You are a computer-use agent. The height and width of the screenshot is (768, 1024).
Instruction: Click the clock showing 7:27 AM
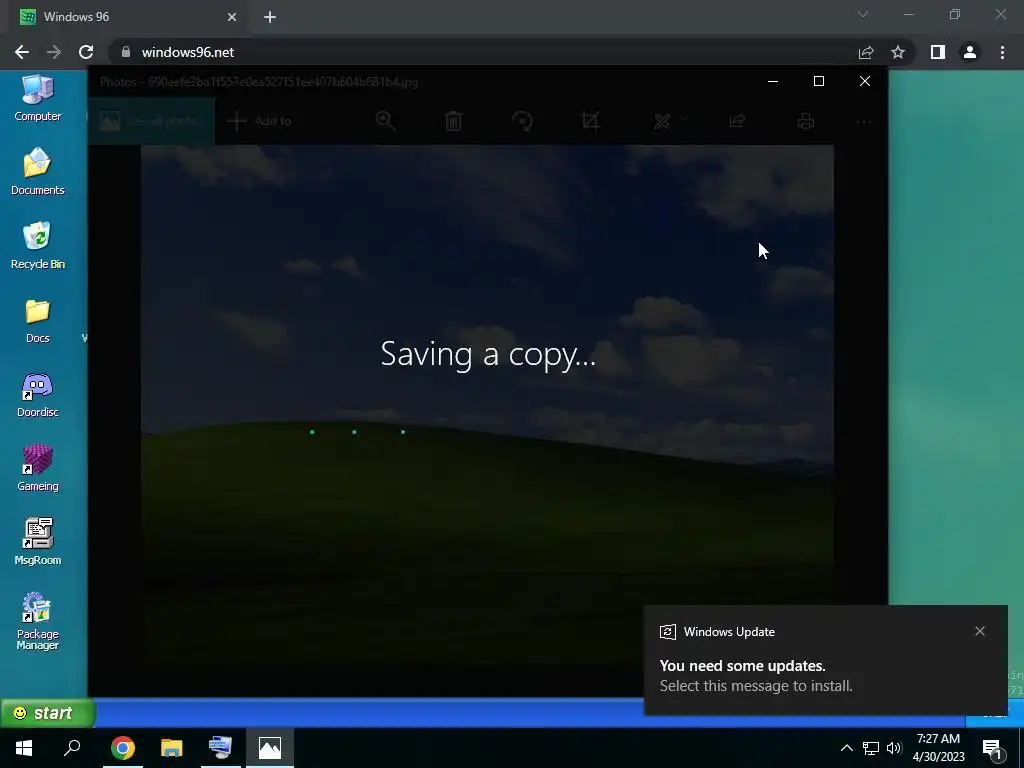[938, 748]
